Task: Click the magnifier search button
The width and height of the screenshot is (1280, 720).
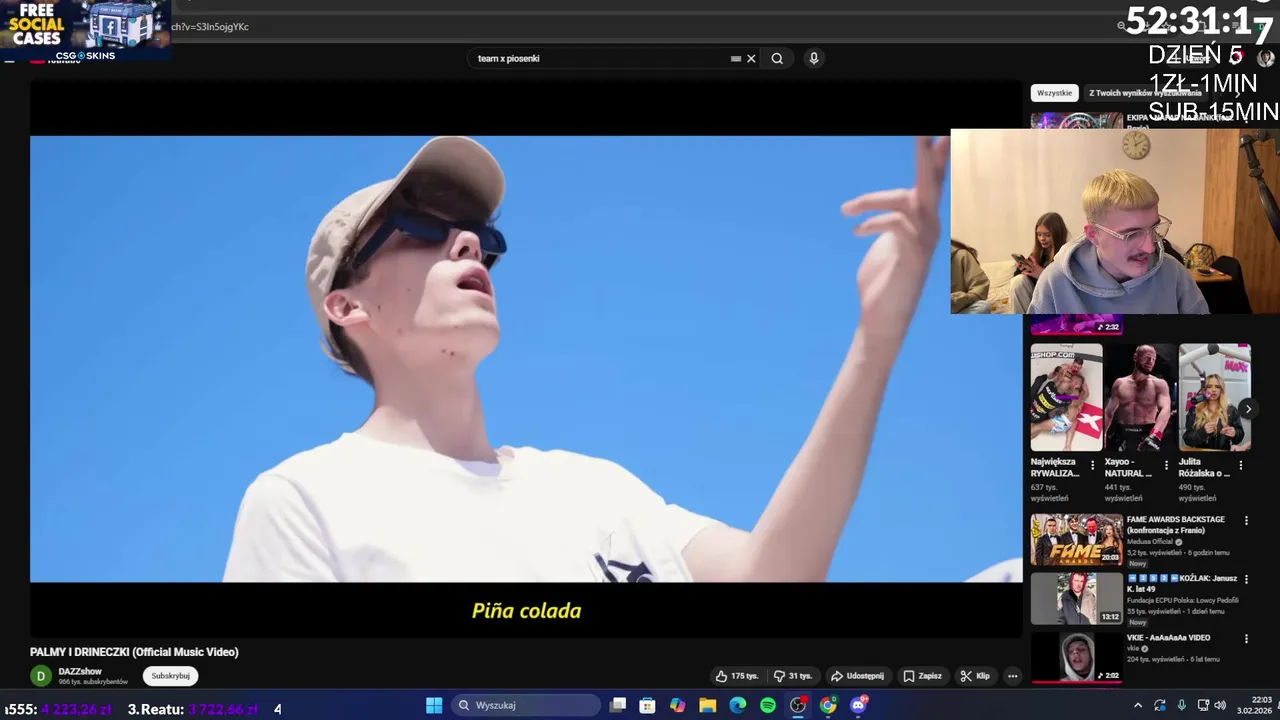Action: pos(777,58)
